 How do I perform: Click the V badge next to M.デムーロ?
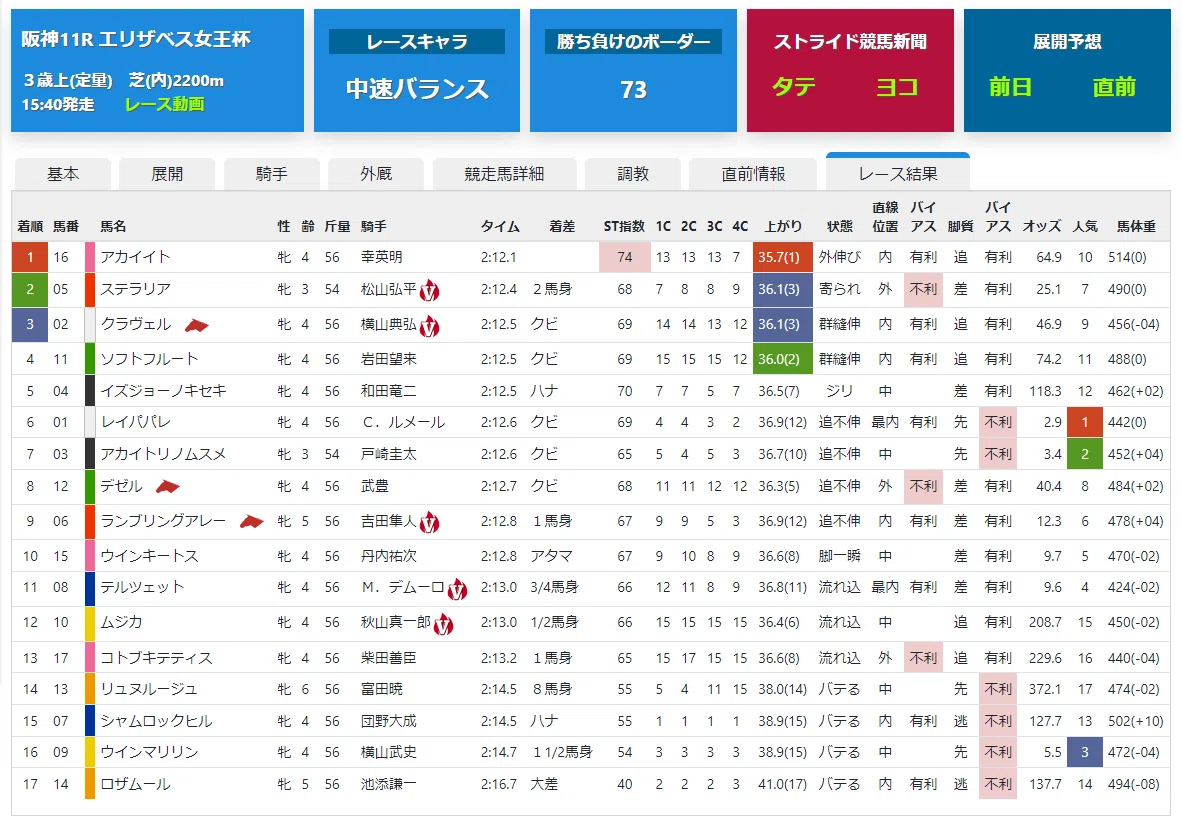[x=457, y=589]
